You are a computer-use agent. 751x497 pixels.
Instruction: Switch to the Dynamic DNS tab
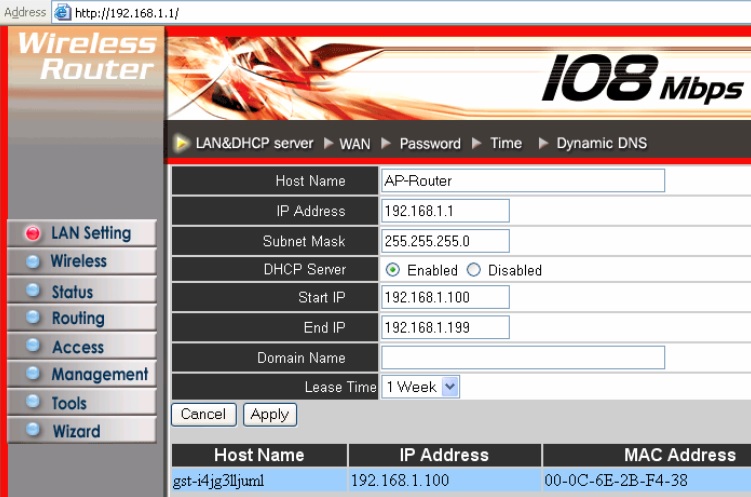pyautogui.click(x=602, y=143)
